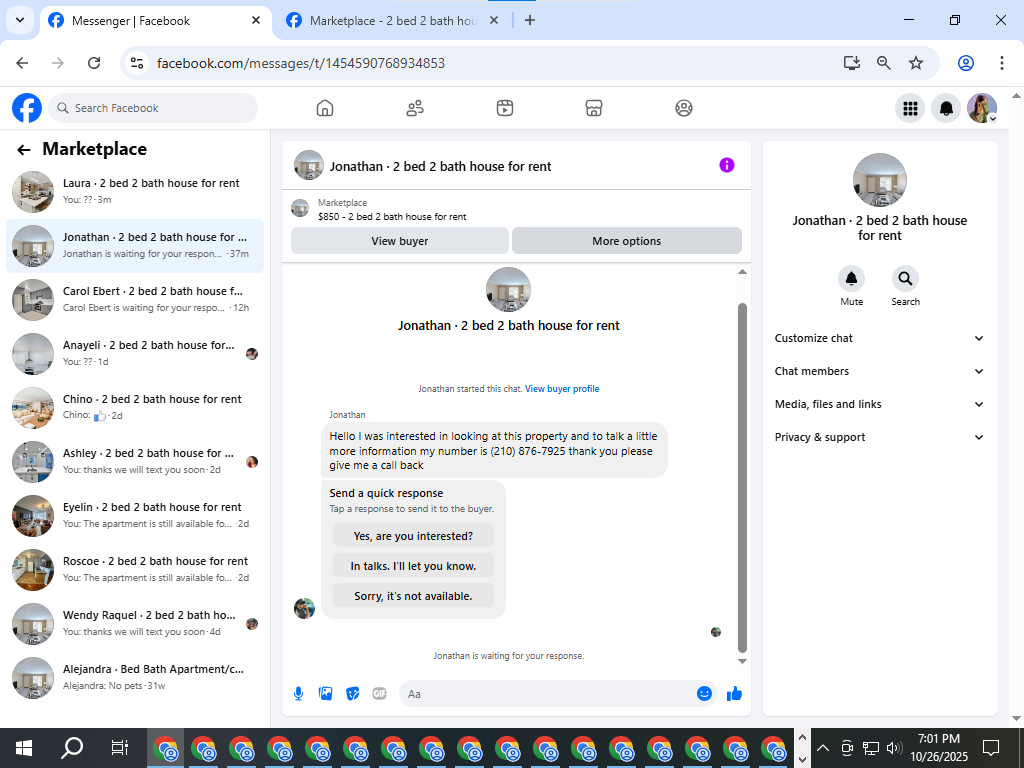This screenshot has width=1024, height=768.
Task: Open the Windows notification center
Action: click(x=991, y=748)
